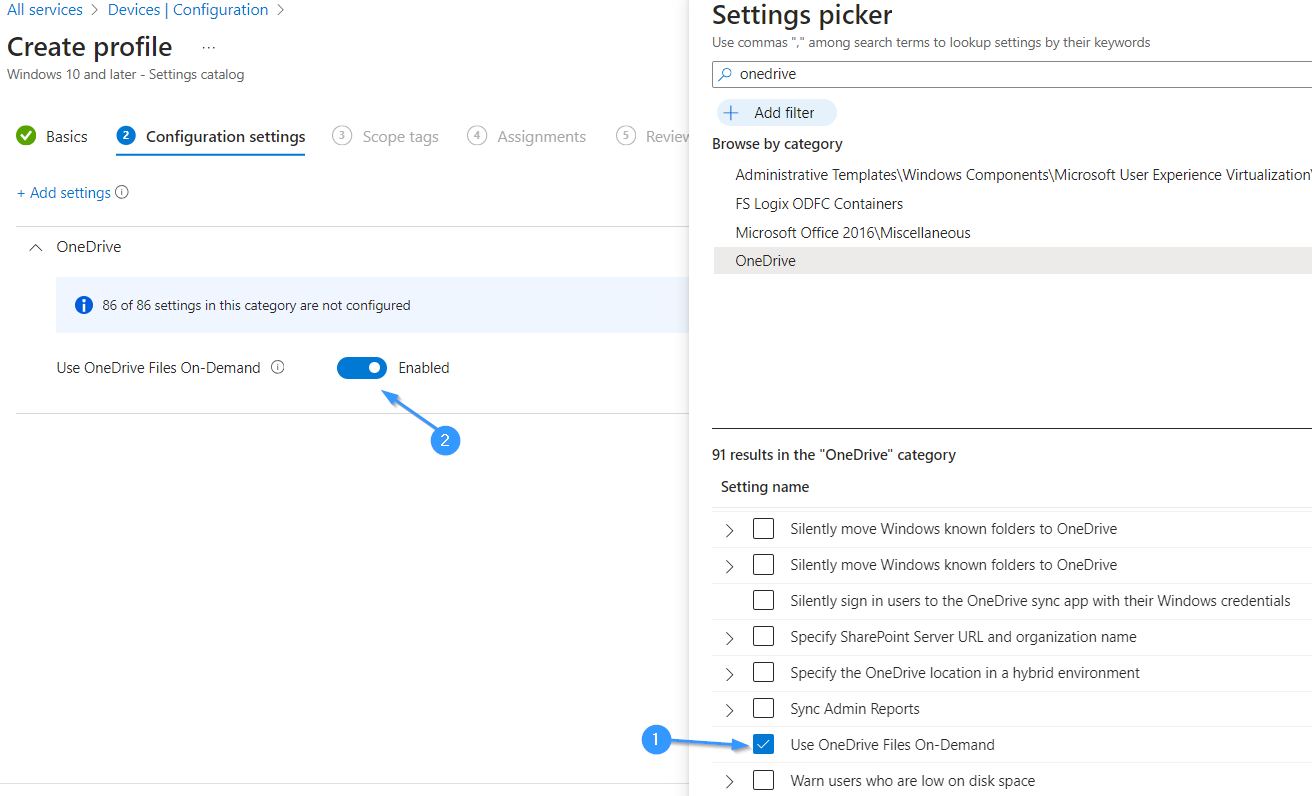Check Specify SharePoint Server URL checkbox

click(764, 636)
